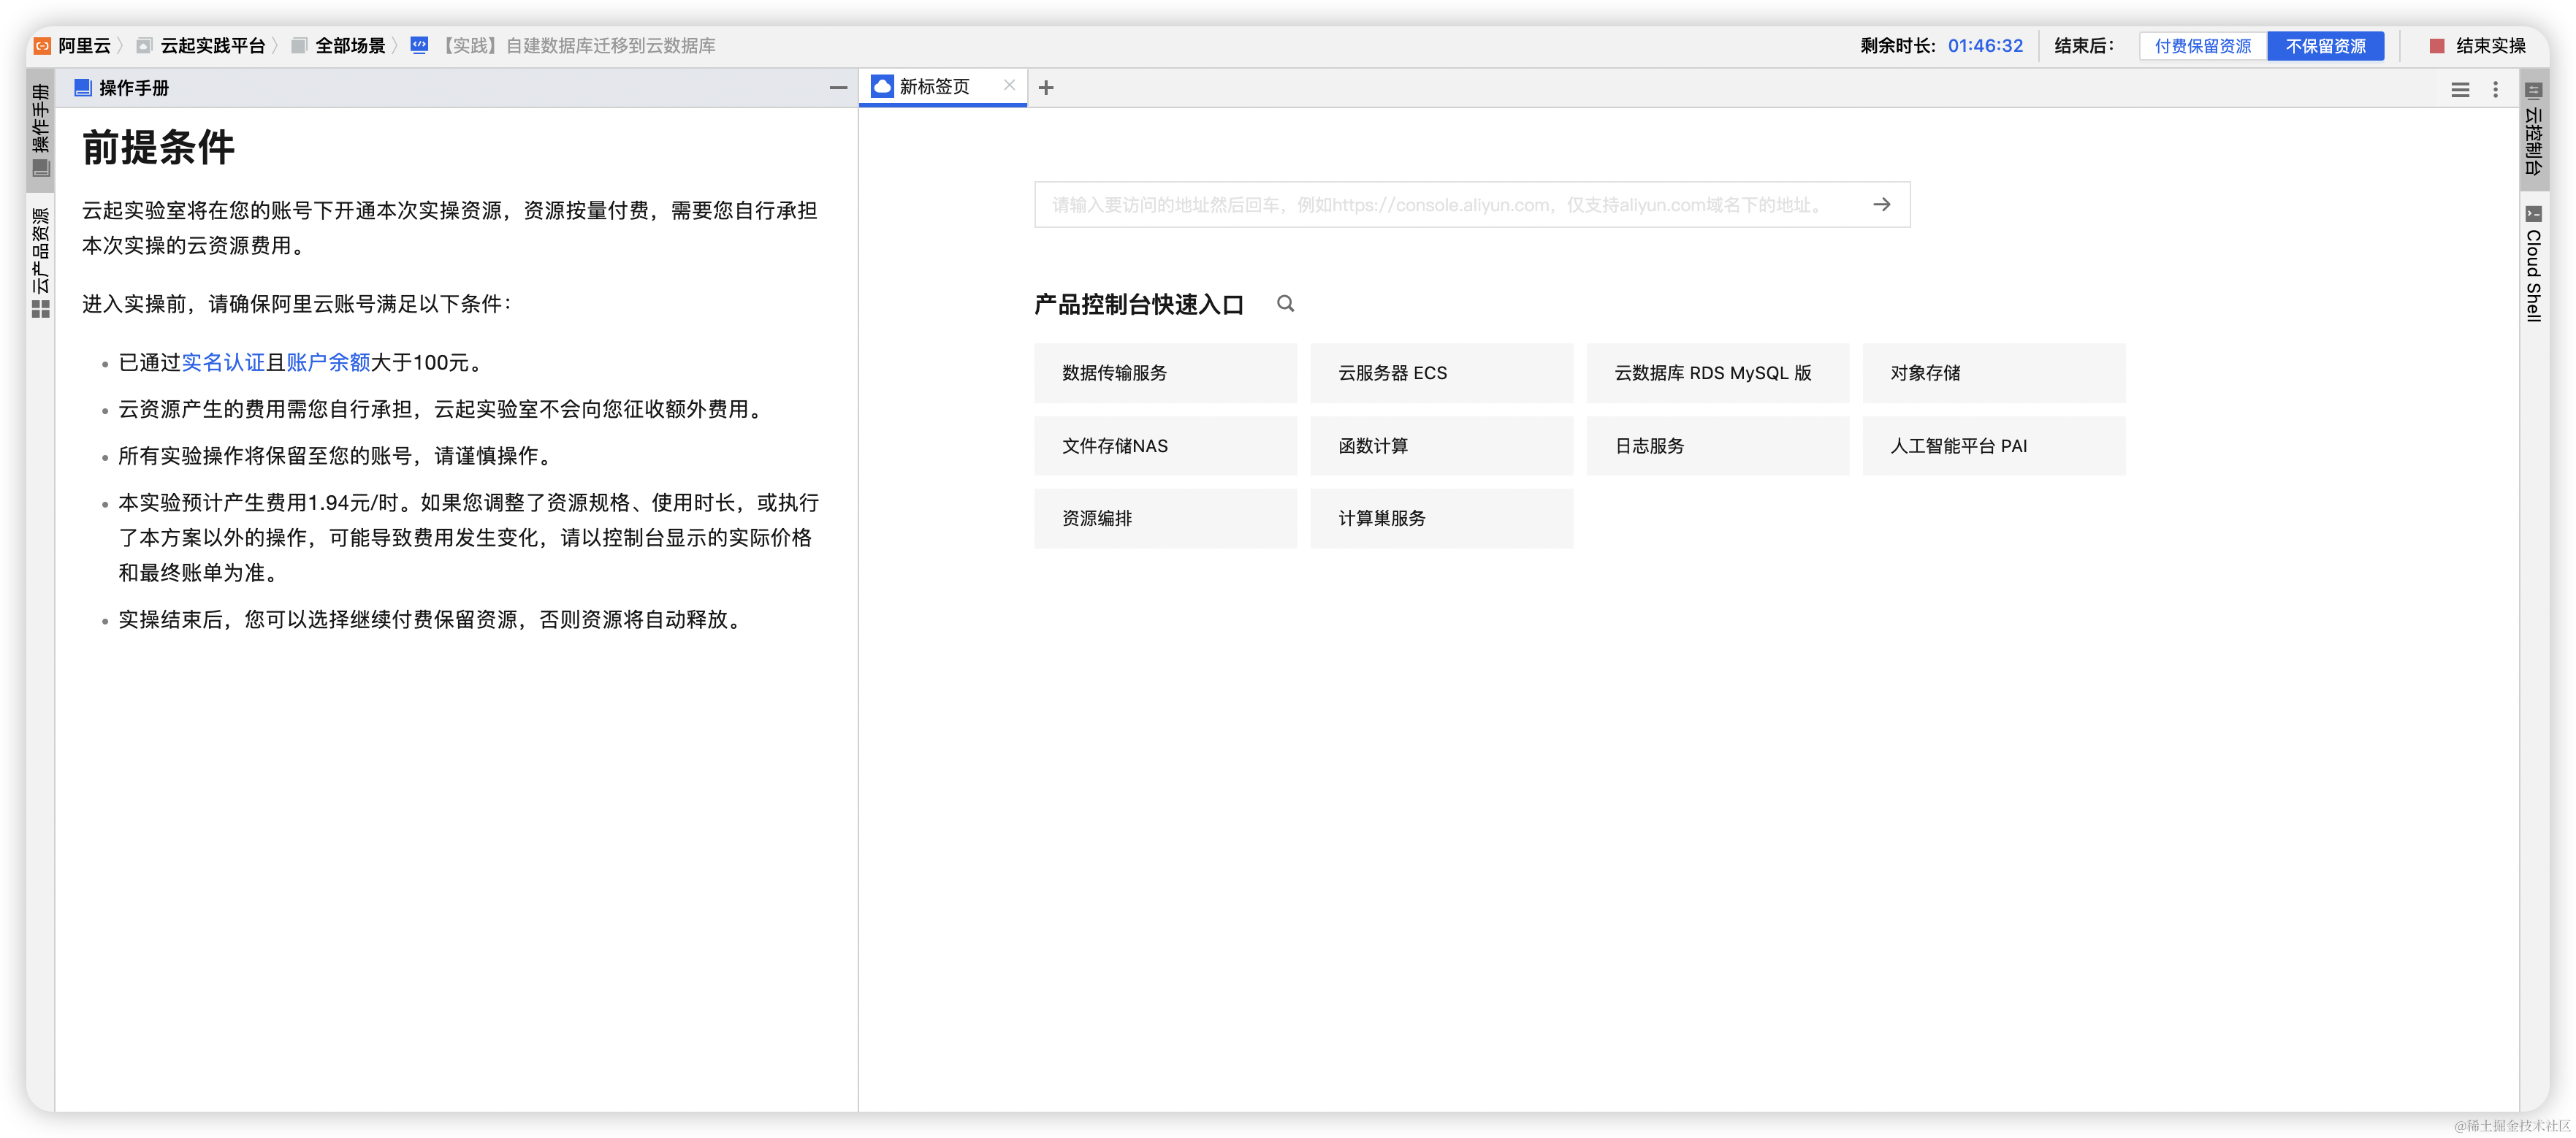Viewport: 2576px width, 1138px height.
Task: Open a new tab with plus icon
Action: tap(1046, 88)
